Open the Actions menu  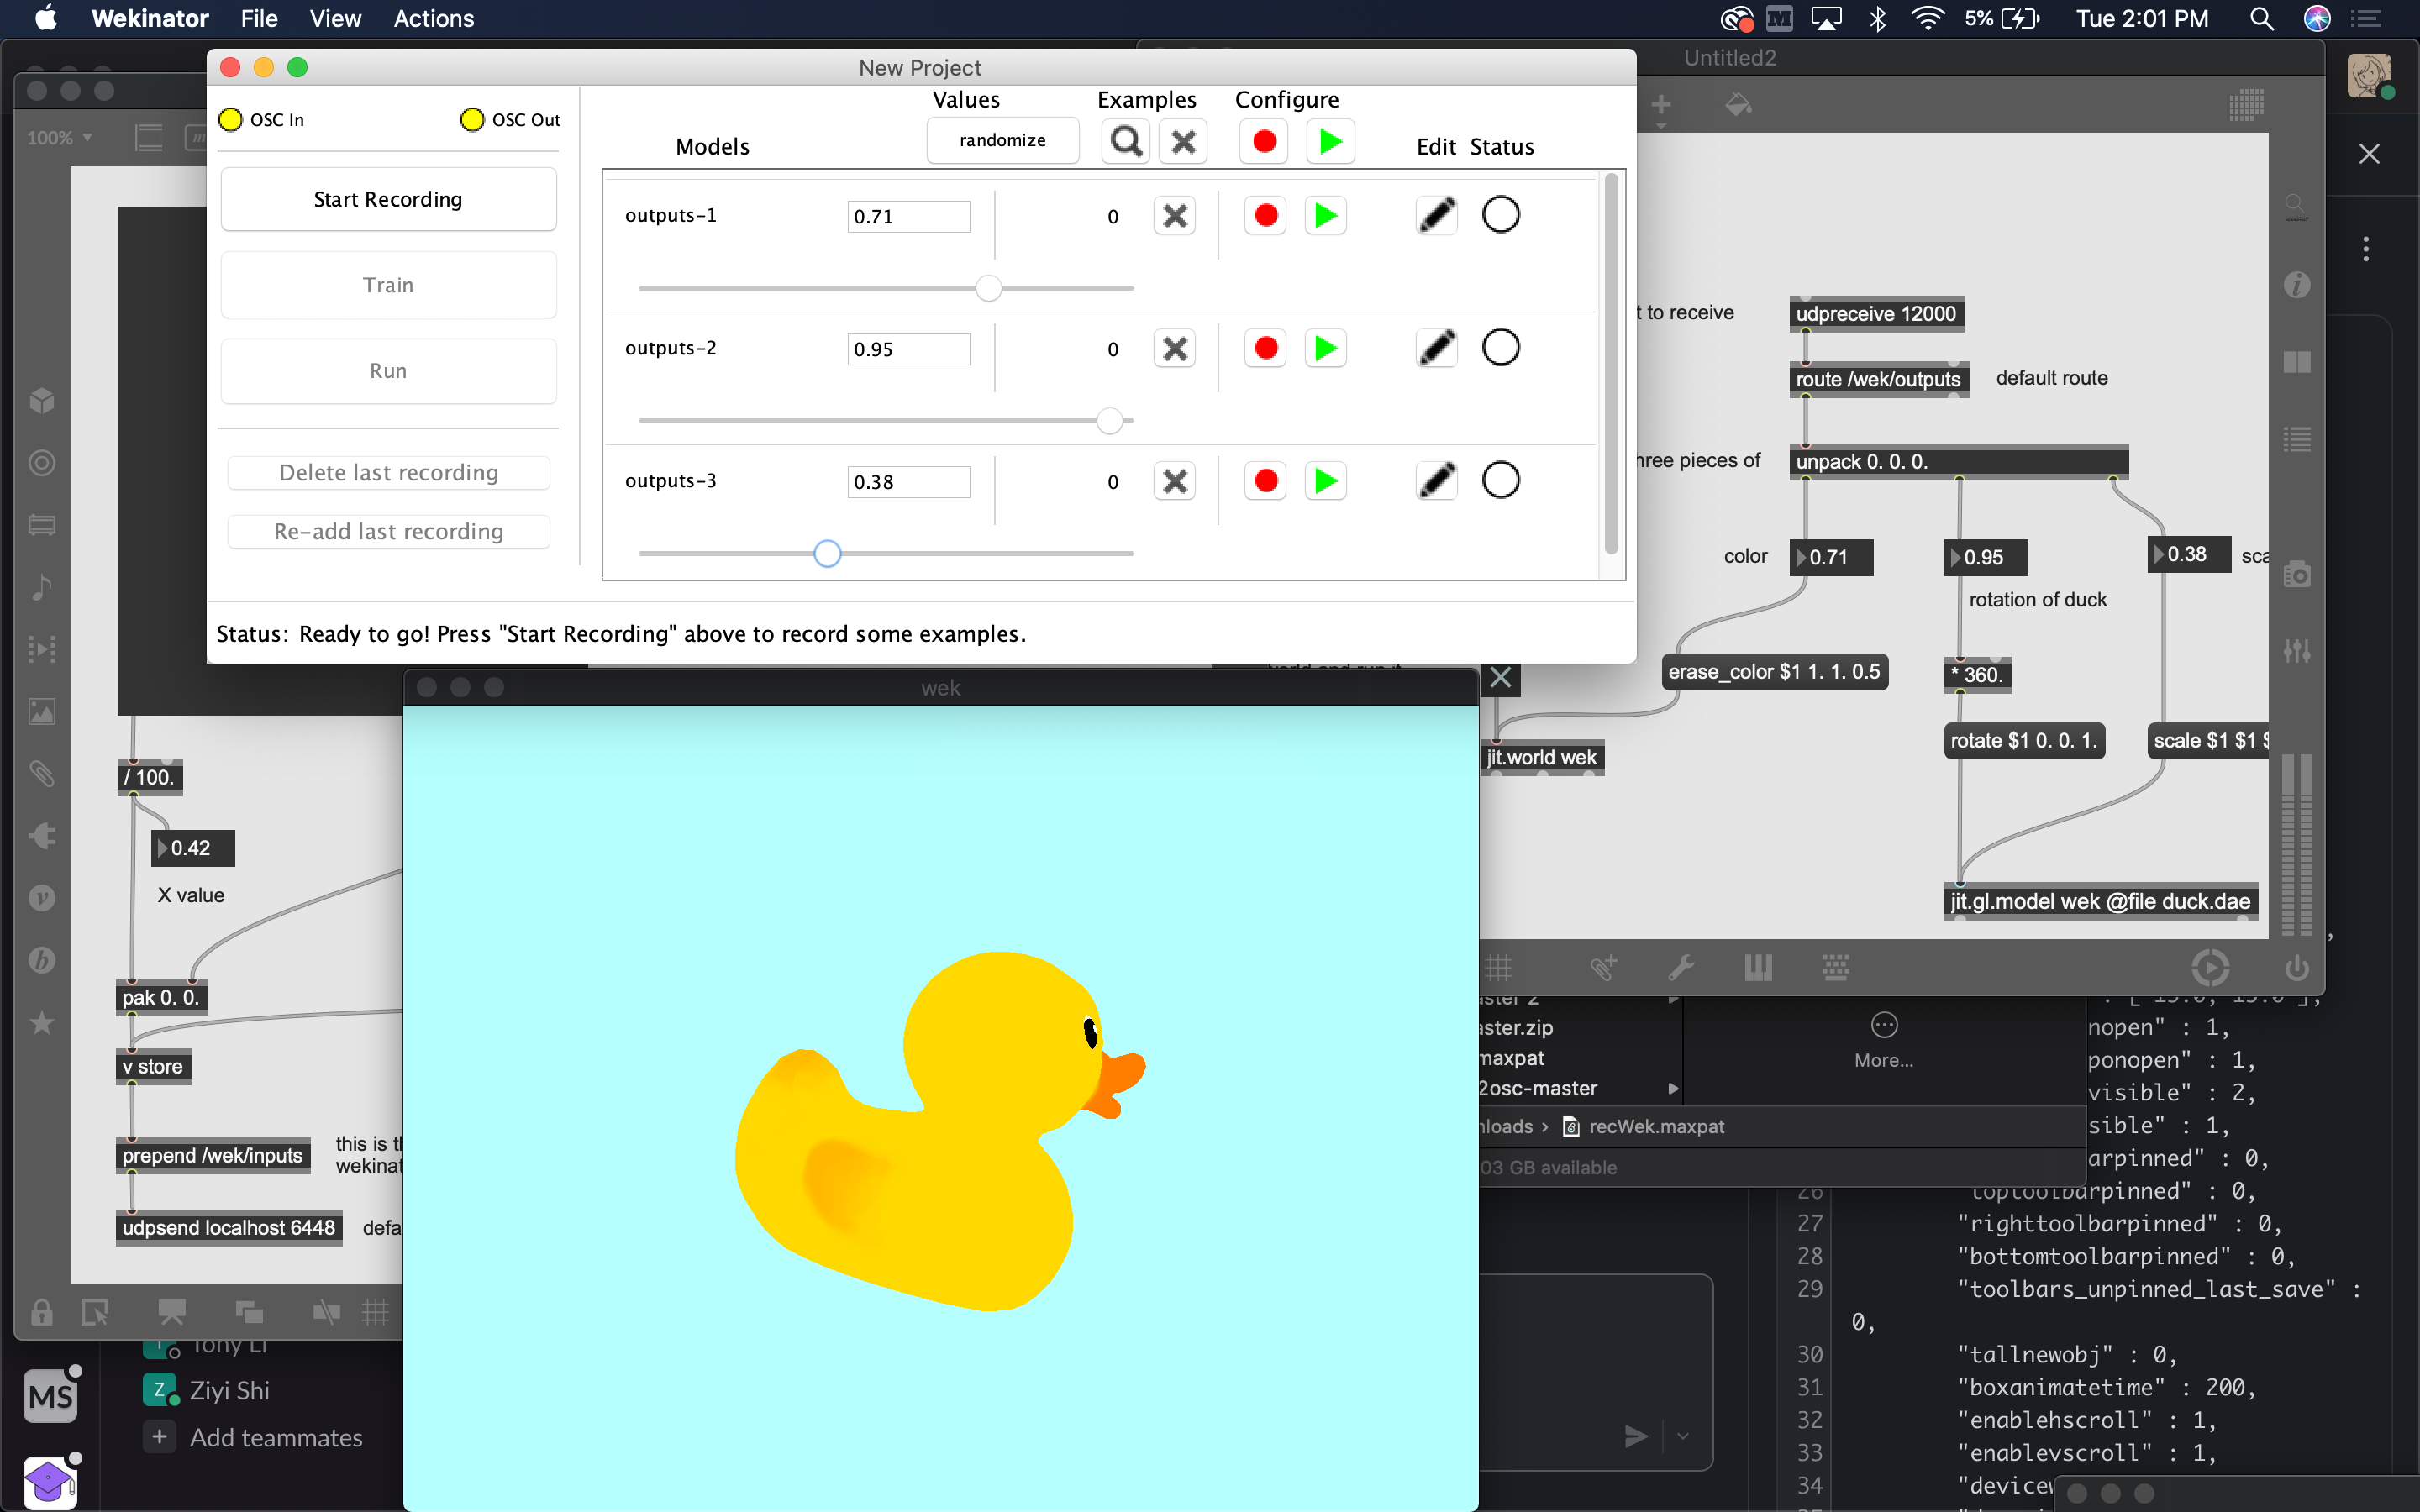(x=433, y=19)
